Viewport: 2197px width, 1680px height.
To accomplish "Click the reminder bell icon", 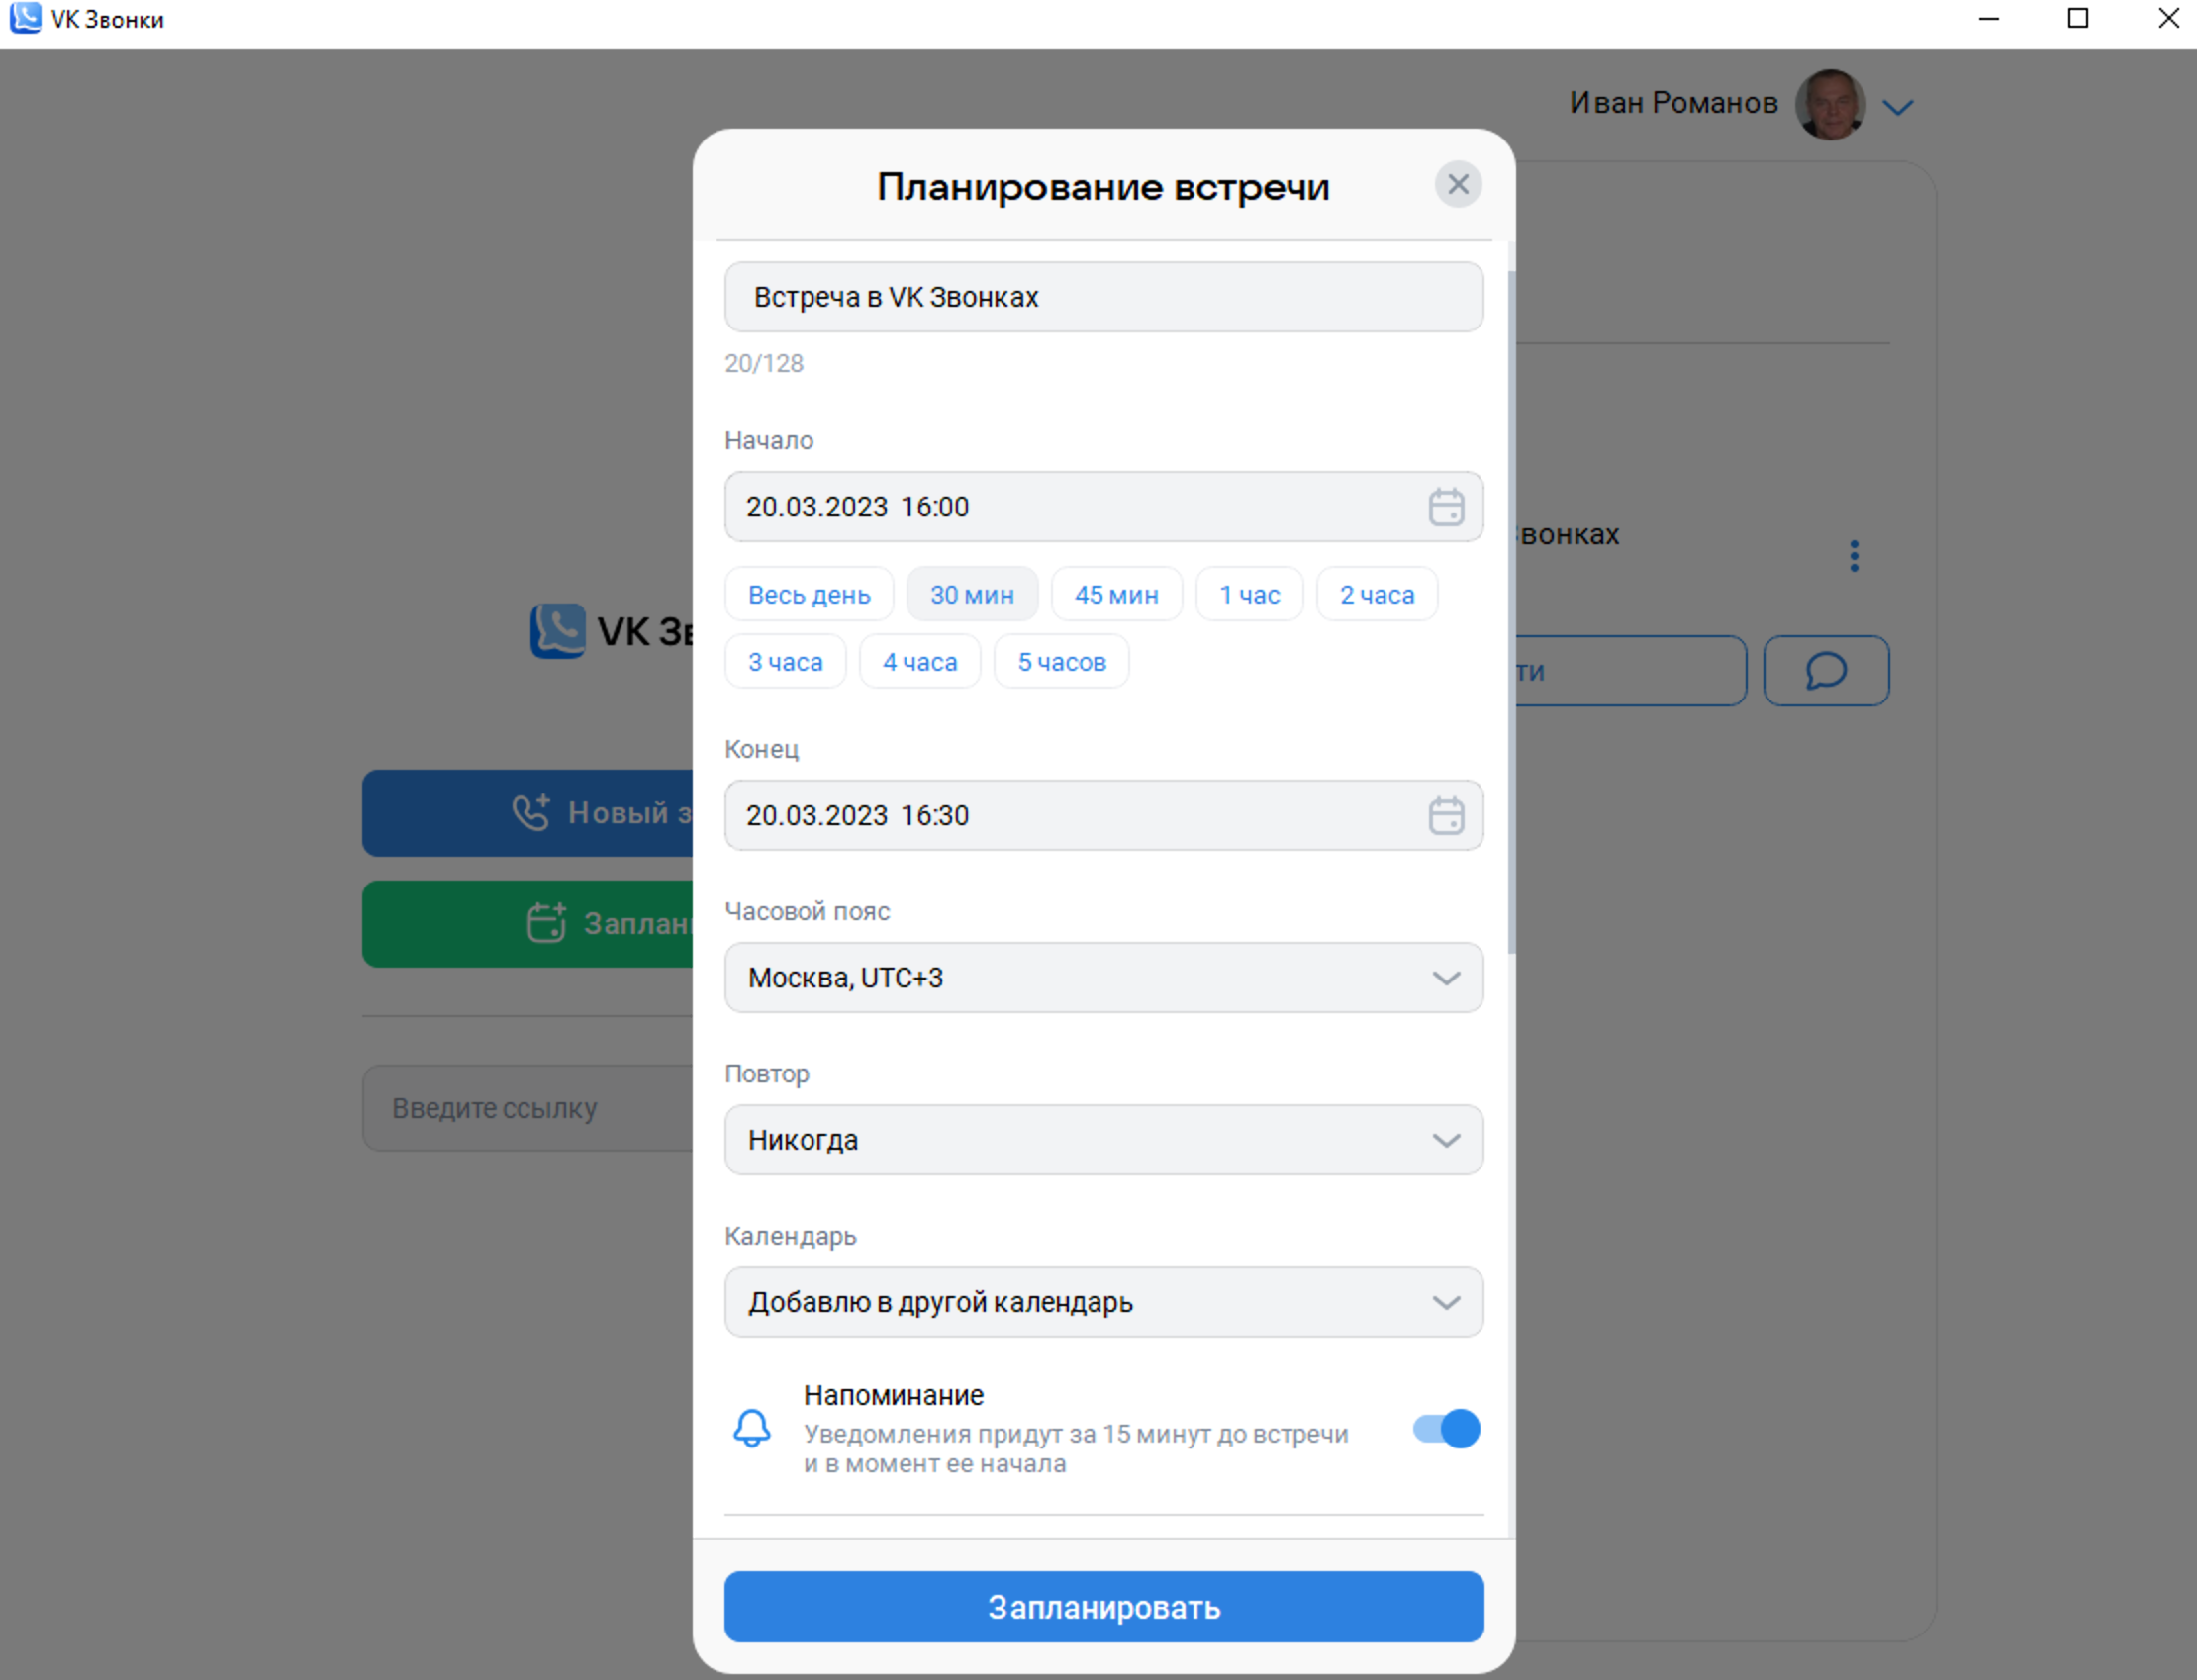I will (752, 1428).
